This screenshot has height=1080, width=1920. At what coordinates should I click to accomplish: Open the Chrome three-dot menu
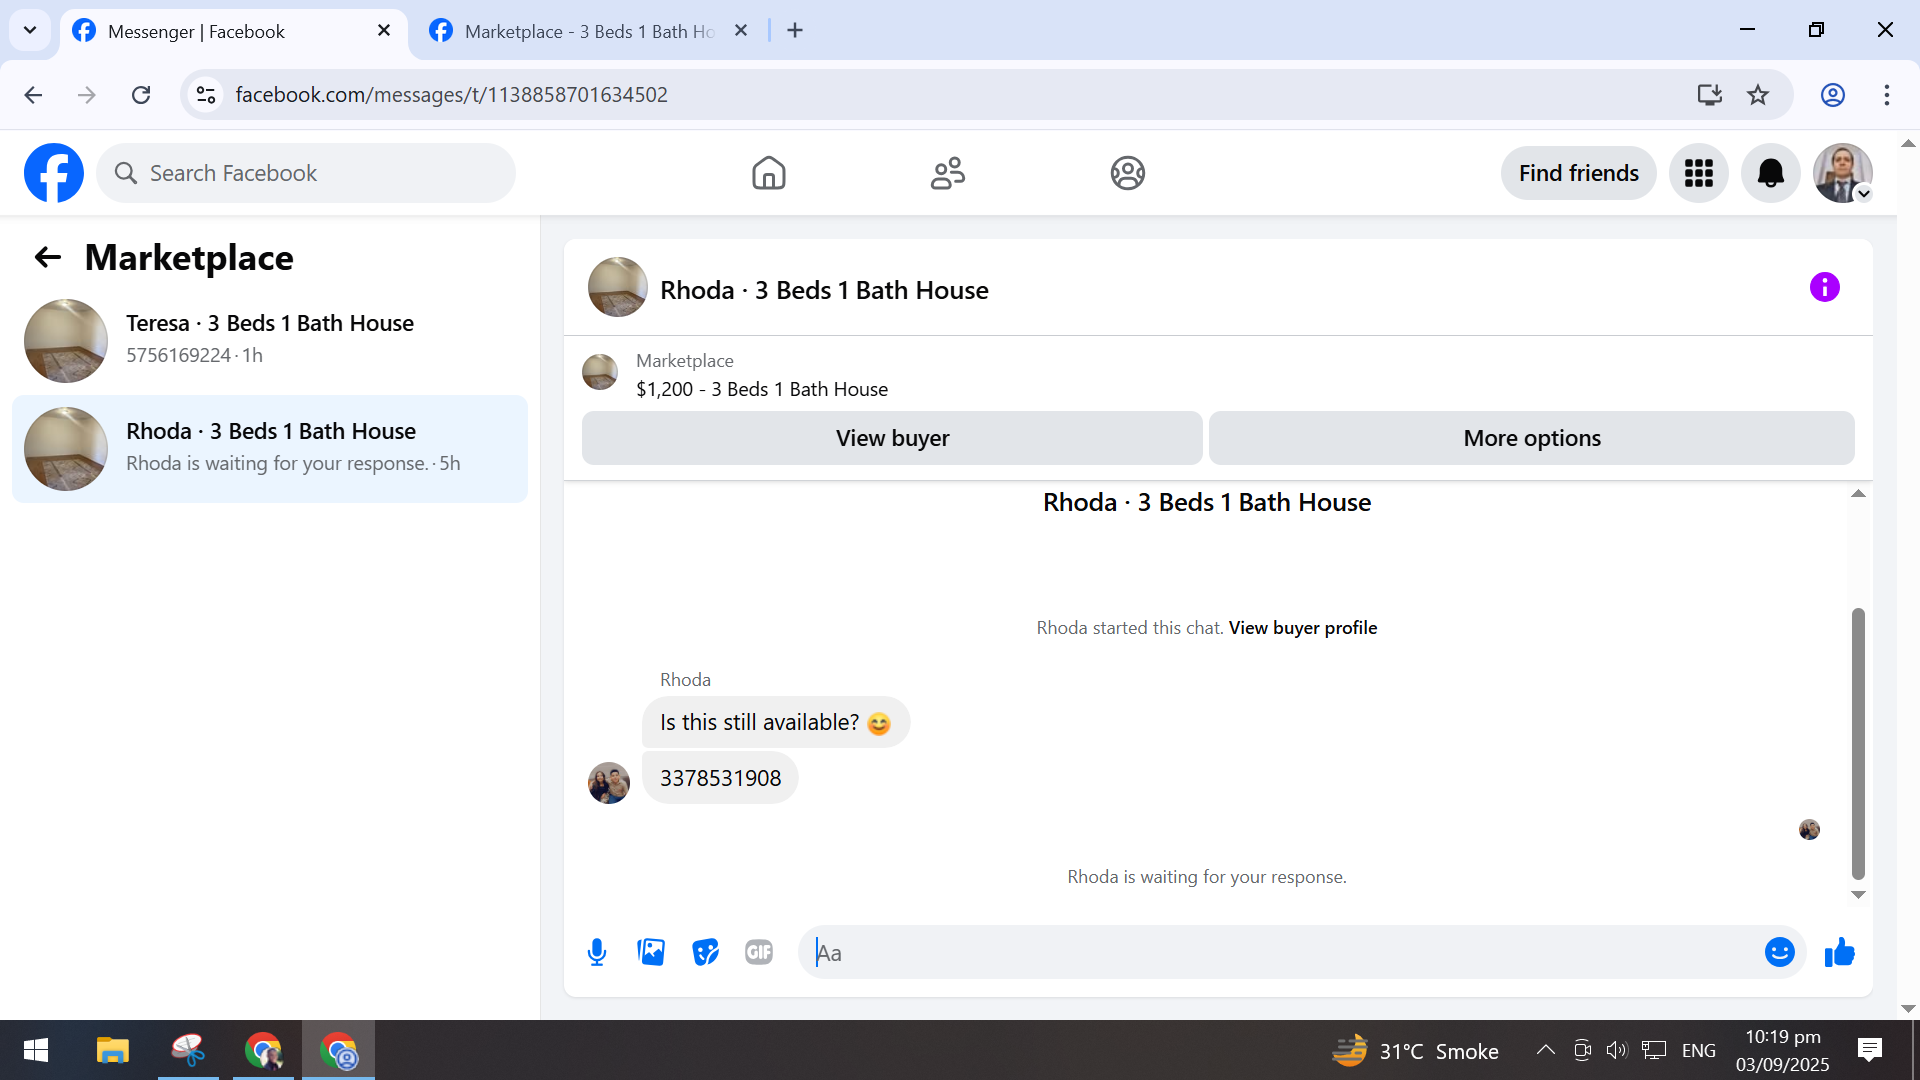pyautogui.click(x=1887, y=95)
